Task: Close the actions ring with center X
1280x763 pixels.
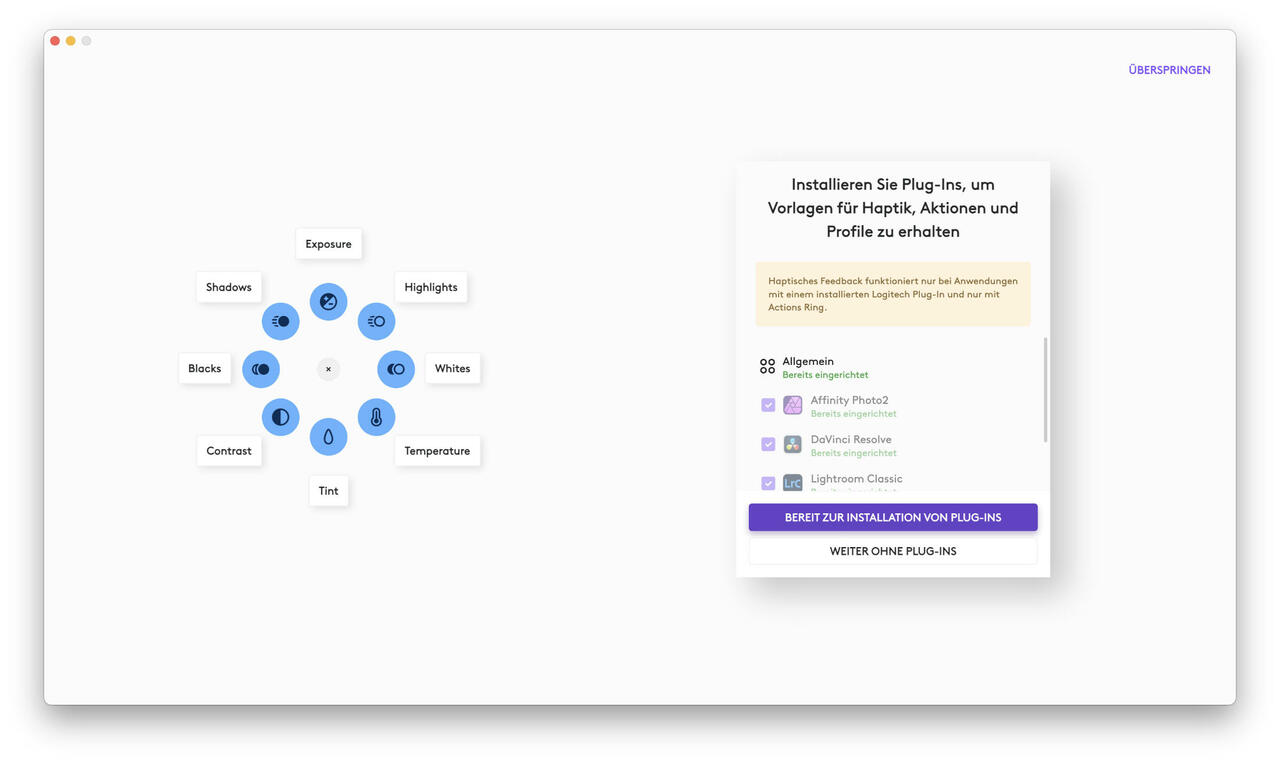Action: click(328, 369)
